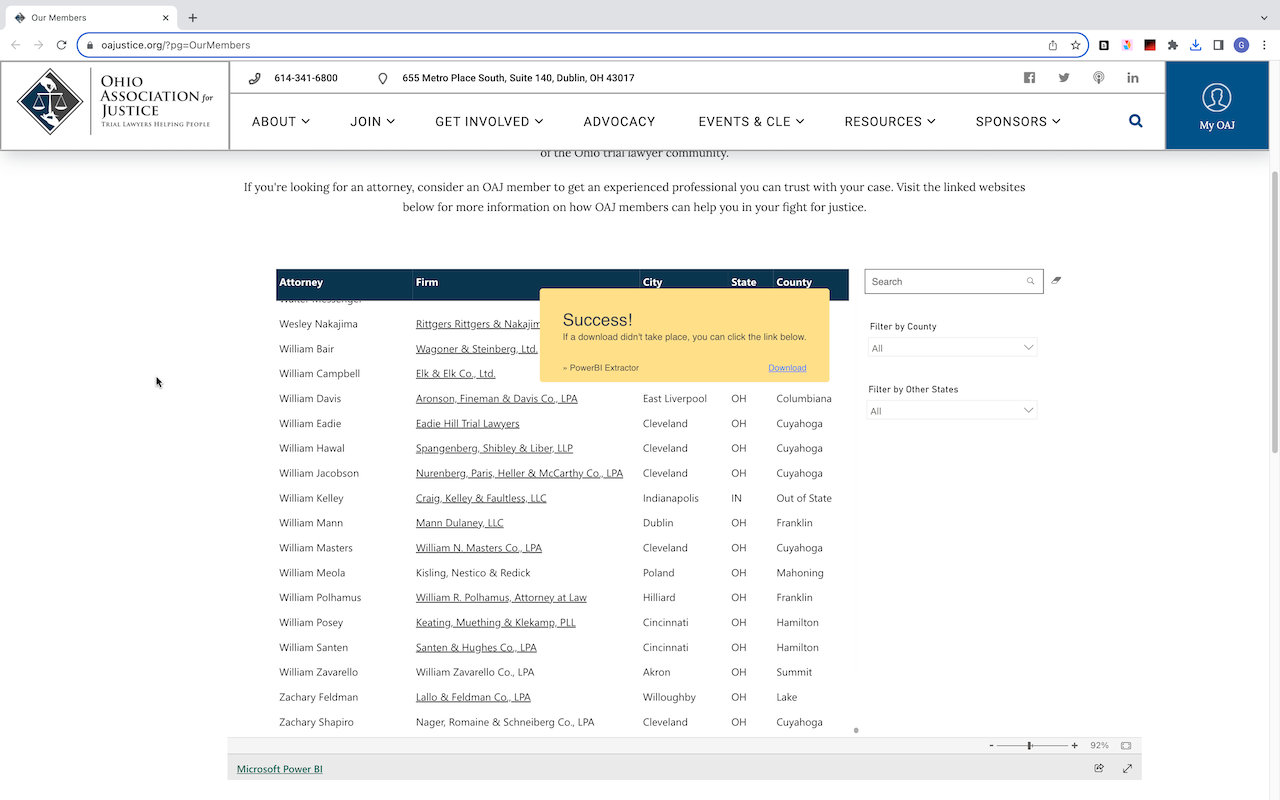Click the Power BI share icon
This screenshot has width=1280, height=800.
click(1099, 768)
